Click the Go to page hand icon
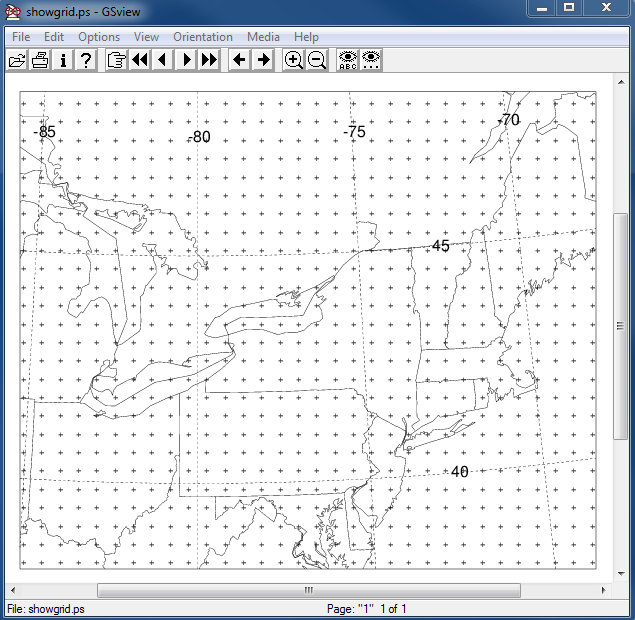 (116, 60)
